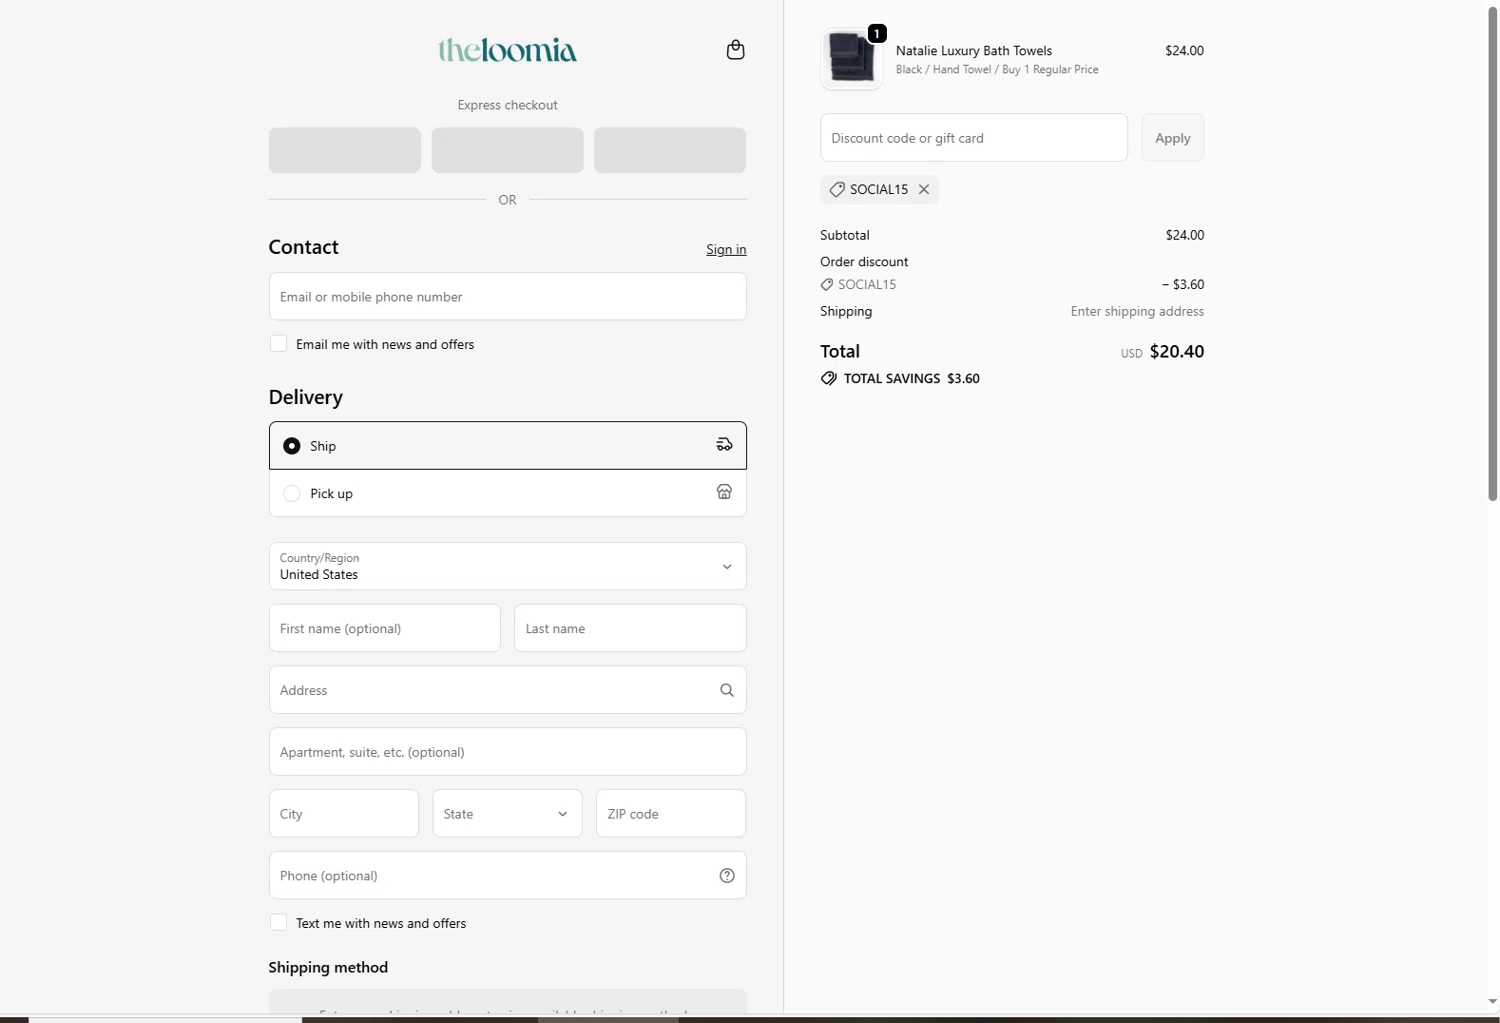This screenshot has height=1023, width=1500.
Task: Click the Shipping method heading
Action: point(328,967)
